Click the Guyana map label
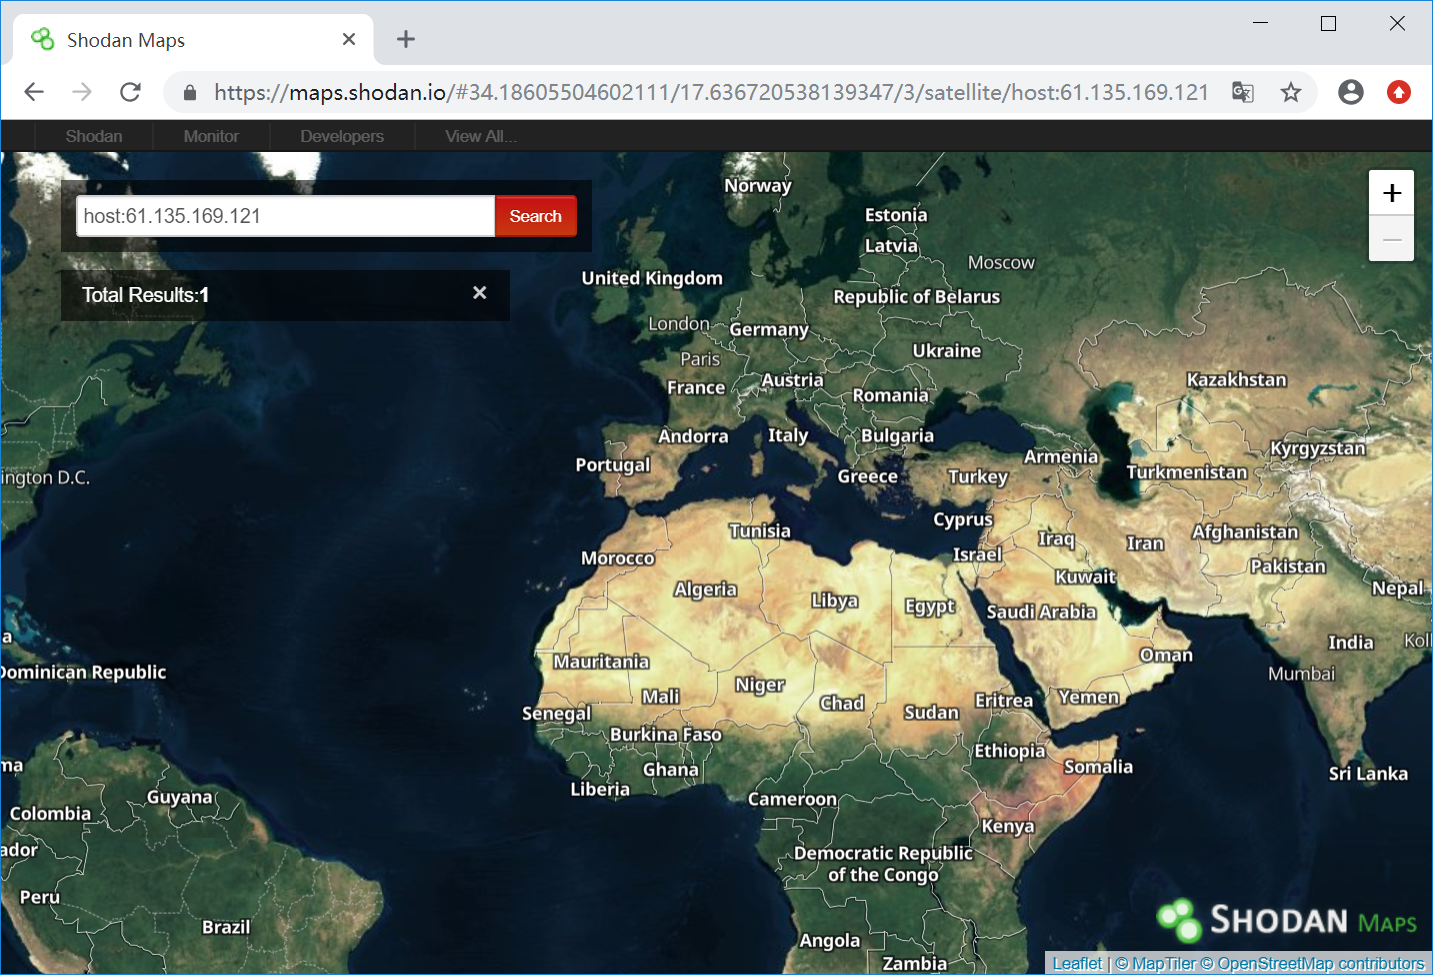Image resolution: width=1433 pixels, height=975 pixels. pyautogui.click(x=180, y=797)
